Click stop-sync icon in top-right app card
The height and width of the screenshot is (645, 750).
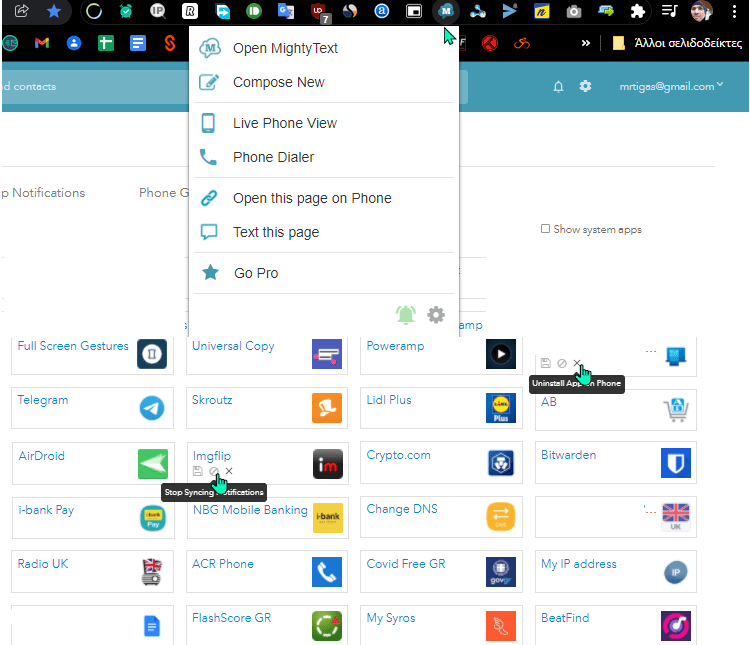click(562, 364)
